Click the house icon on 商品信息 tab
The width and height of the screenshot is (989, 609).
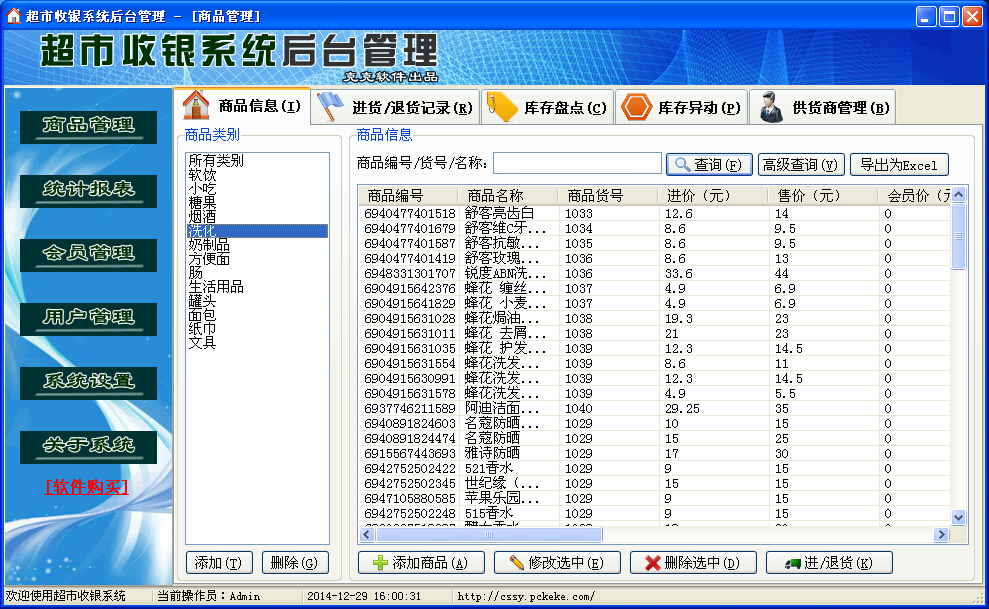coord(195,106)
